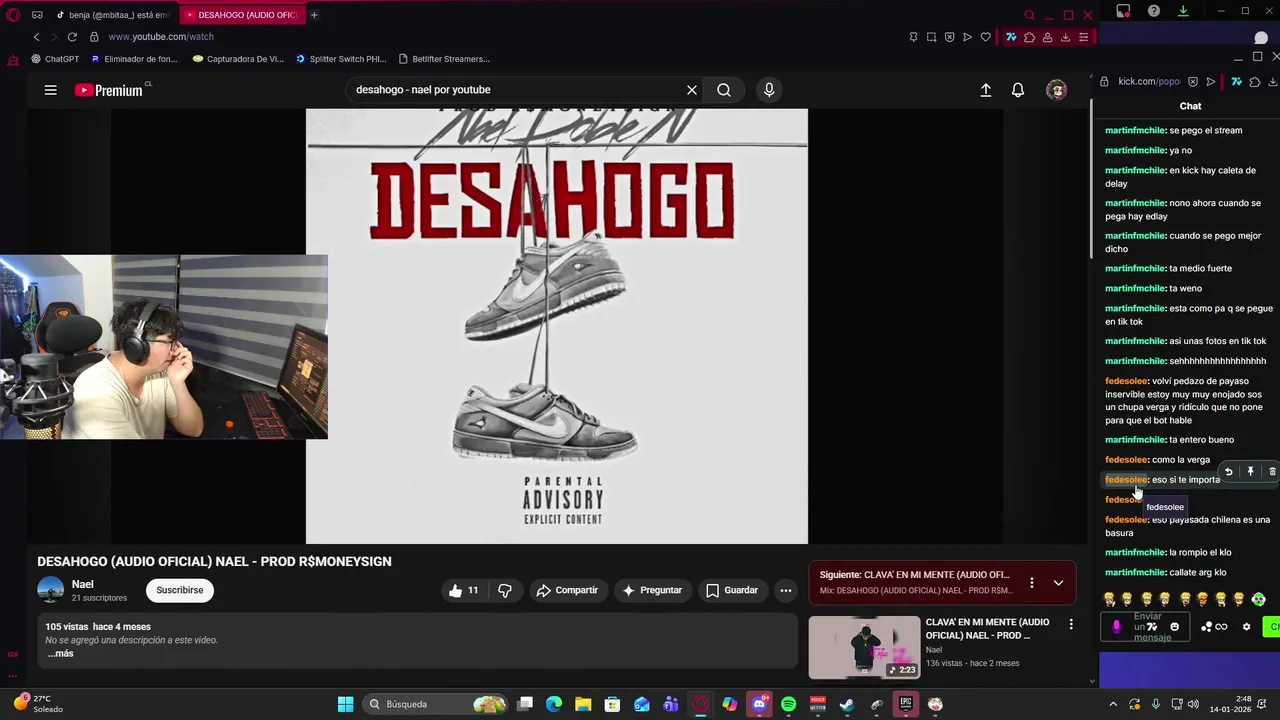This screenshot has width=1280, height=720.
Task: Show hidden system tray icons
Action: point(1113,704)
